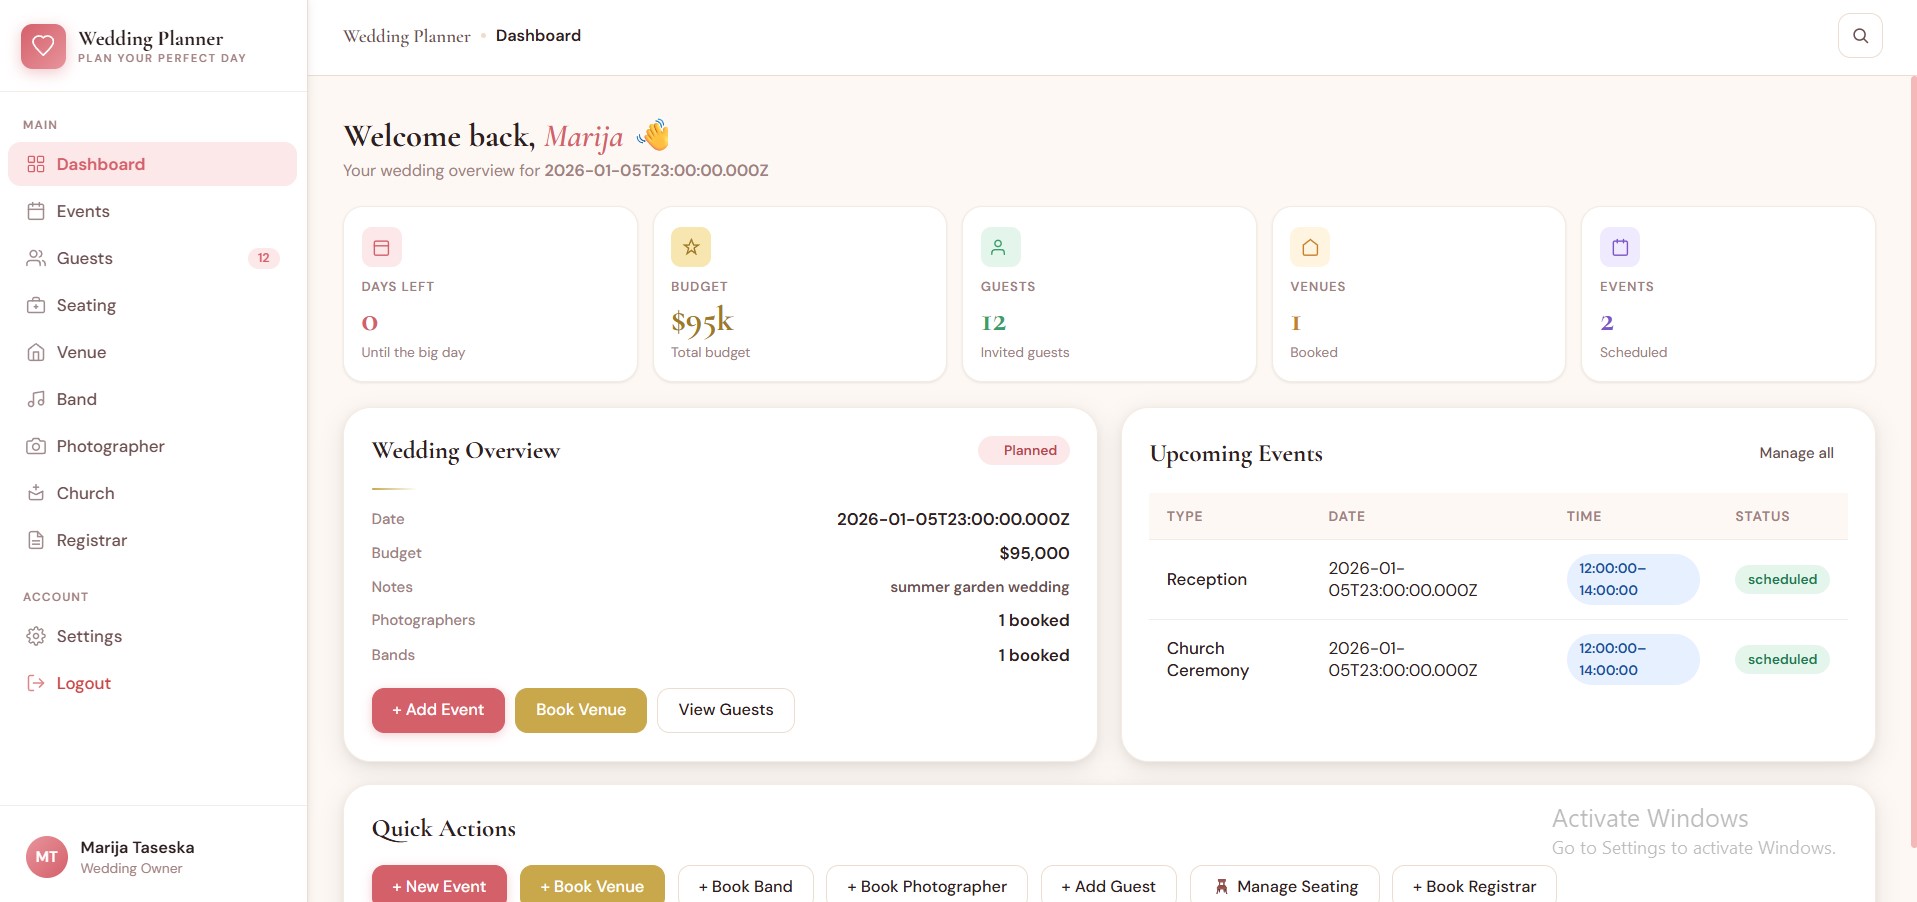Screen dimensions: 1917x902
Task: Open Events in the sidebar
Action: pyautogui.click(x=83, y=211)
